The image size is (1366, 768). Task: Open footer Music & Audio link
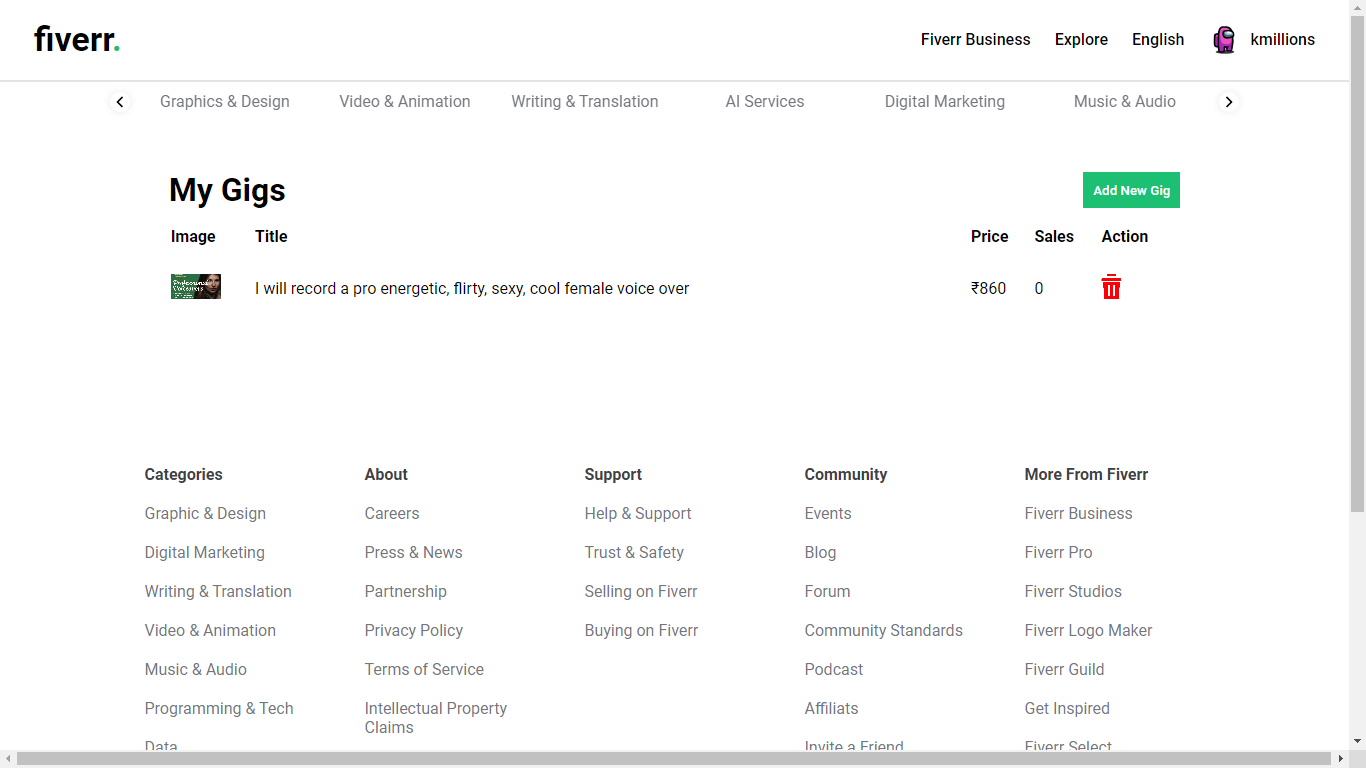pyautogui.click(x=196, y=669)
